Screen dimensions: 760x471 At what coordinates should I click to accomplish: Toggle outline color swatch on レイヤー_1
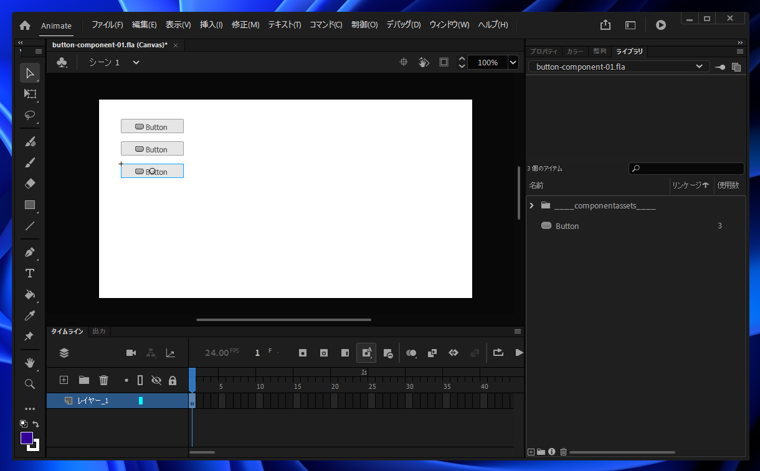pyautogui.click(x=141, y=401)
